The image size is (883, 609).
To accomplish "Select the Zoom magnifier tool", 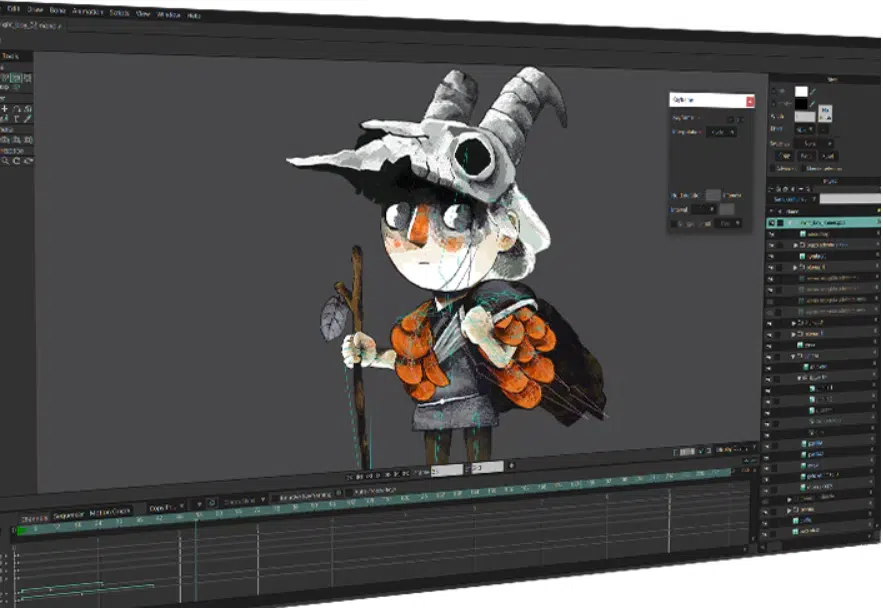I will pos(5,161).
